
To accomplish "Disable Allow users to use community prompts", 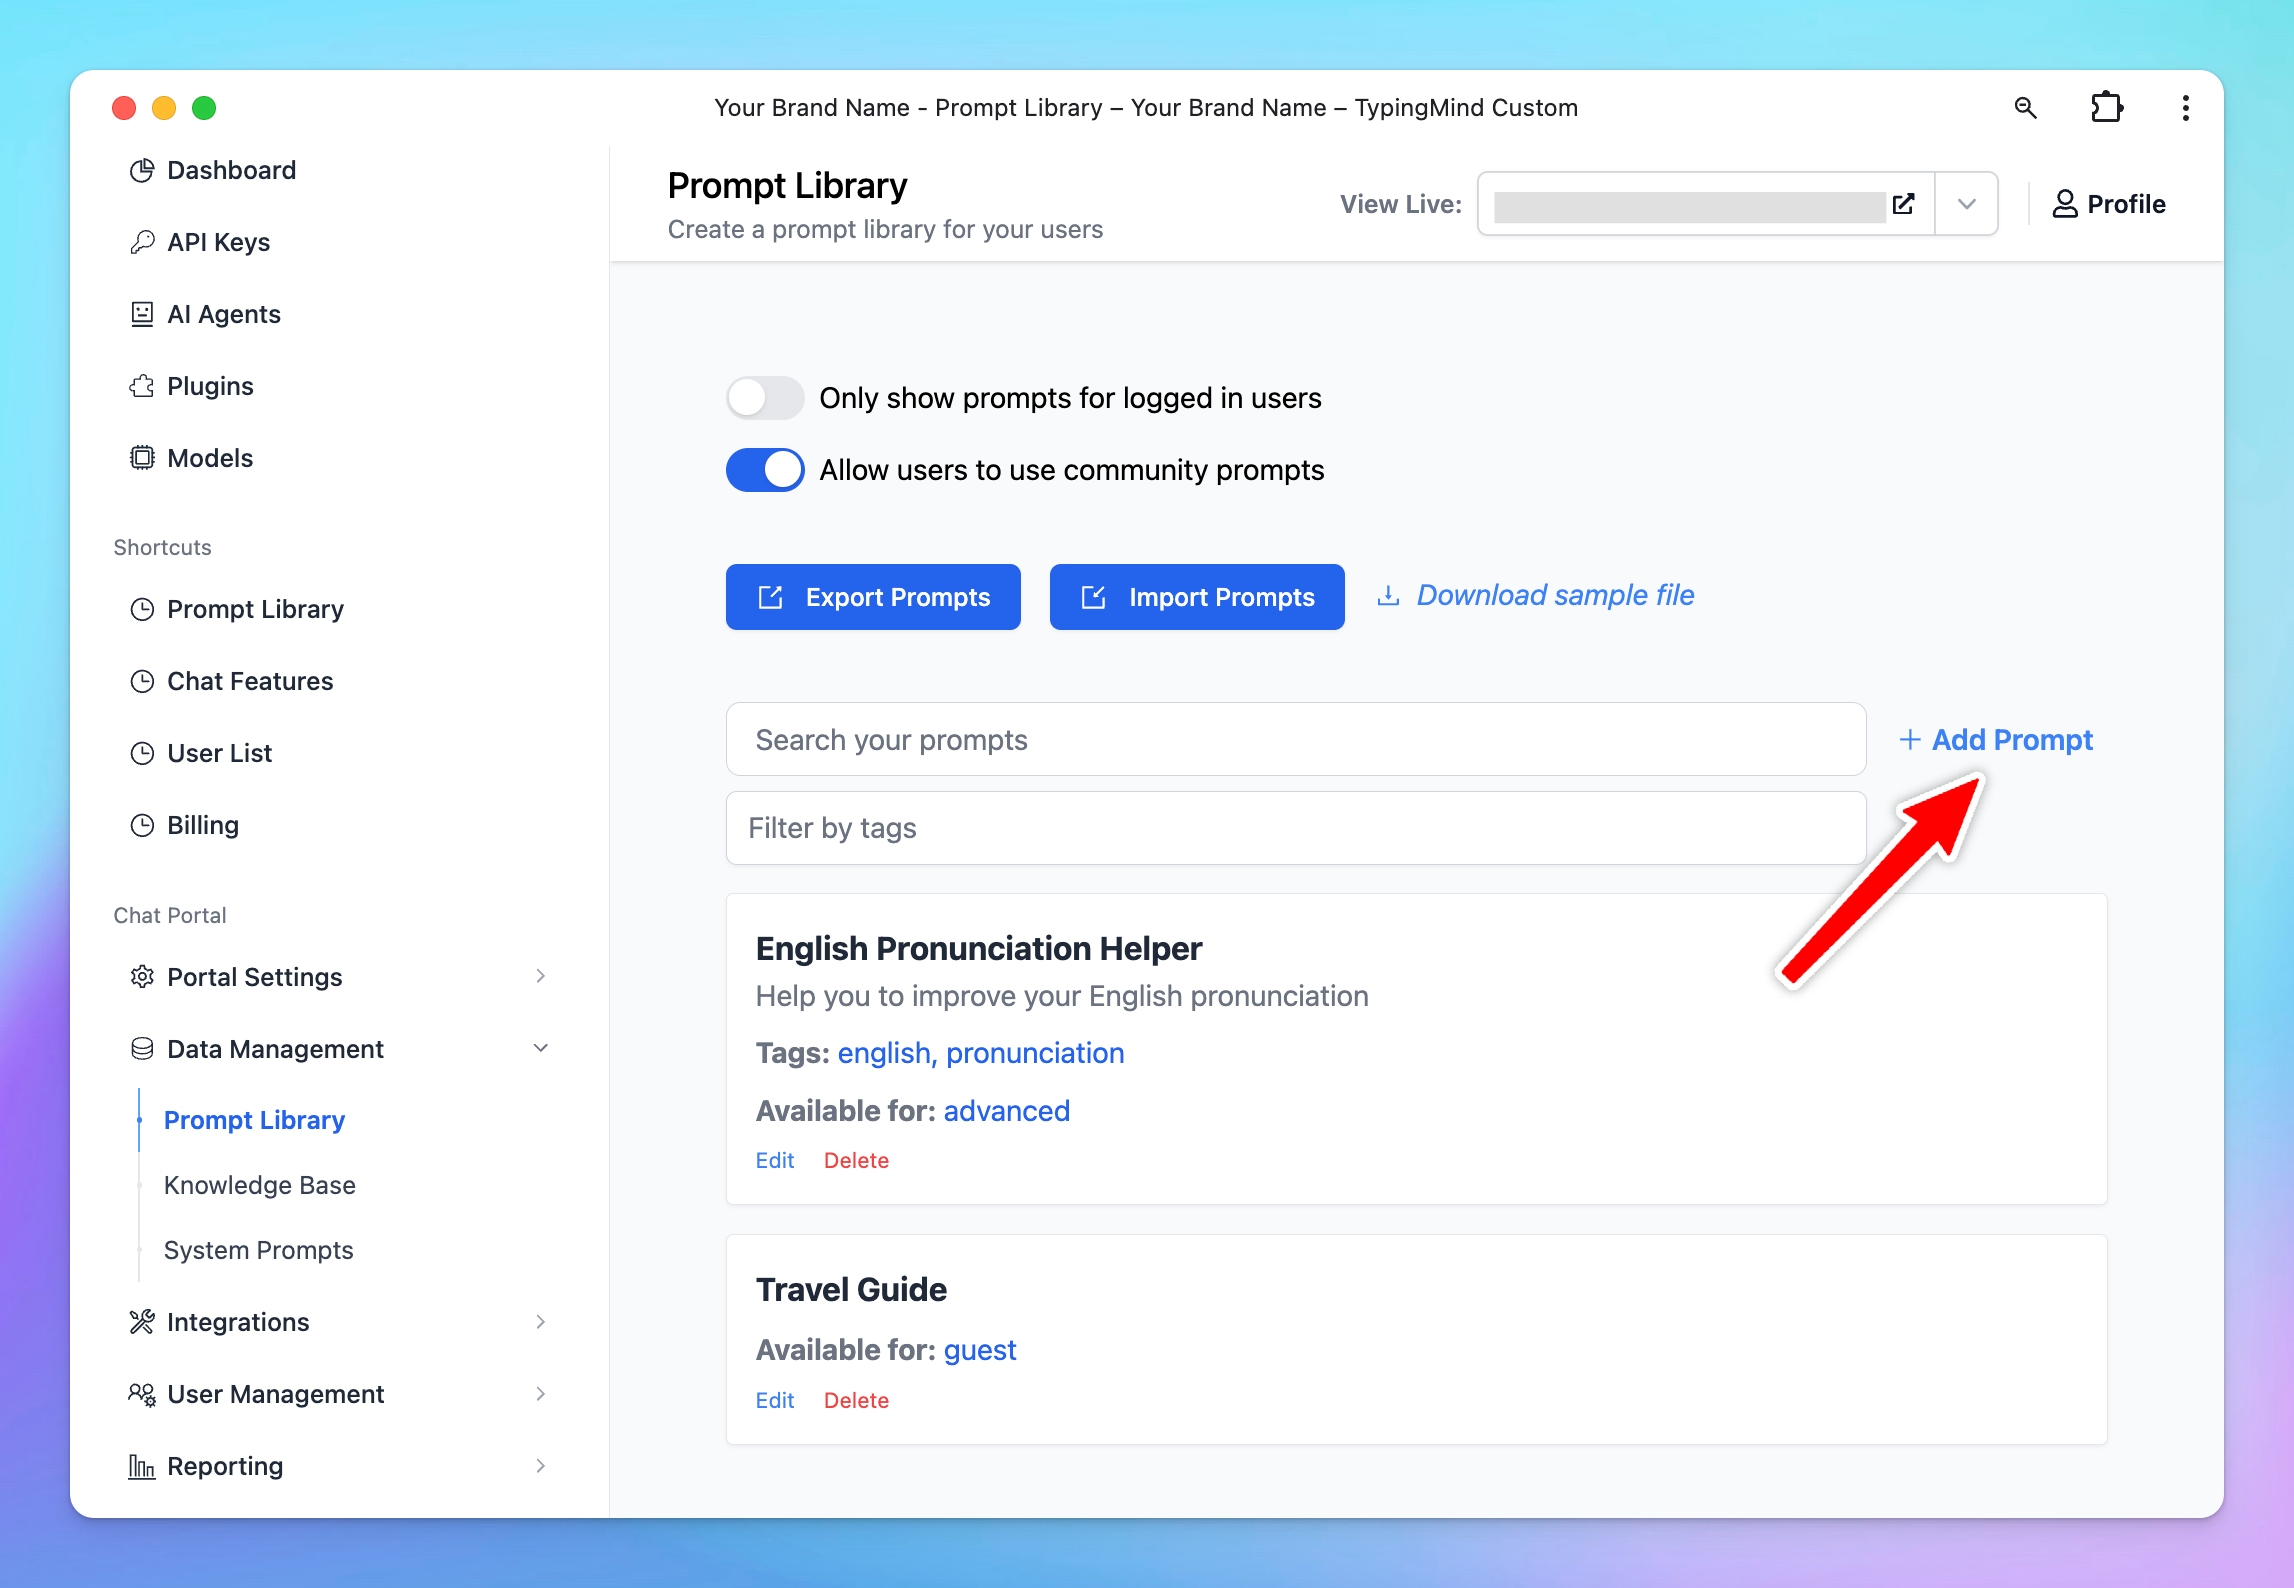I will click(765, 469).
